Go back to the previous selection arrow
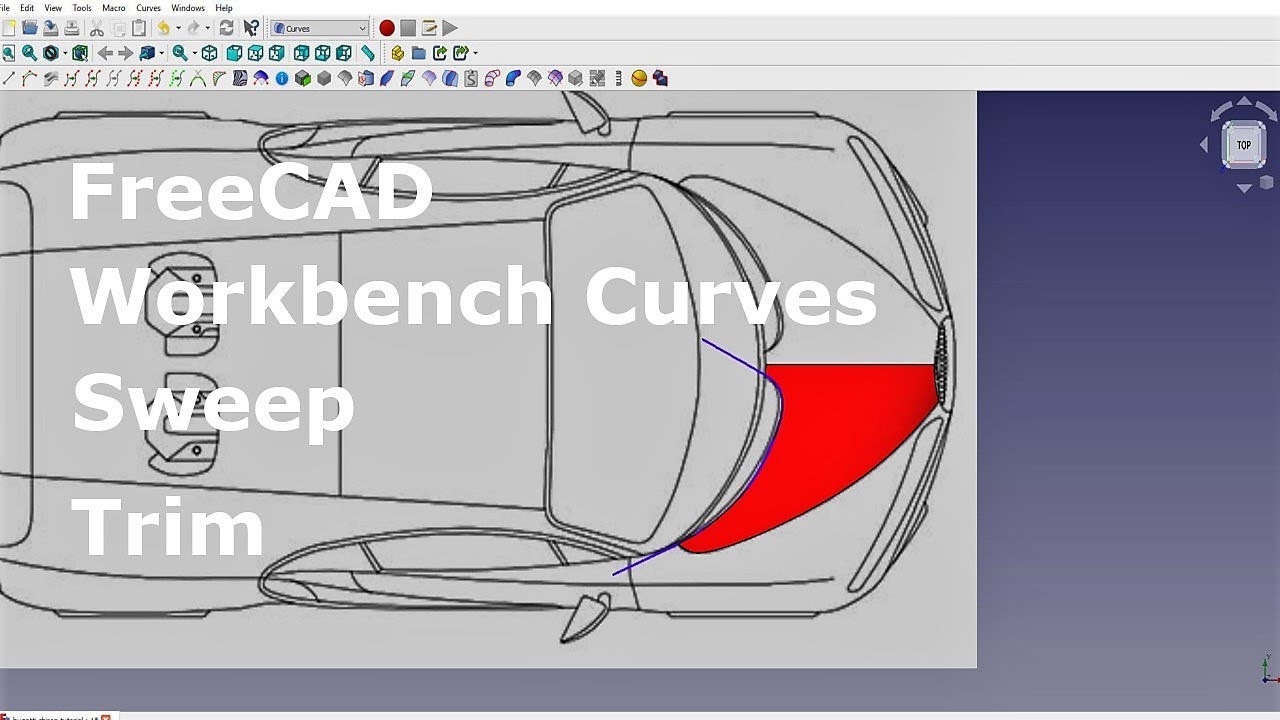The height and width of the screenshot is (720, 1280). tap(105, 53)
